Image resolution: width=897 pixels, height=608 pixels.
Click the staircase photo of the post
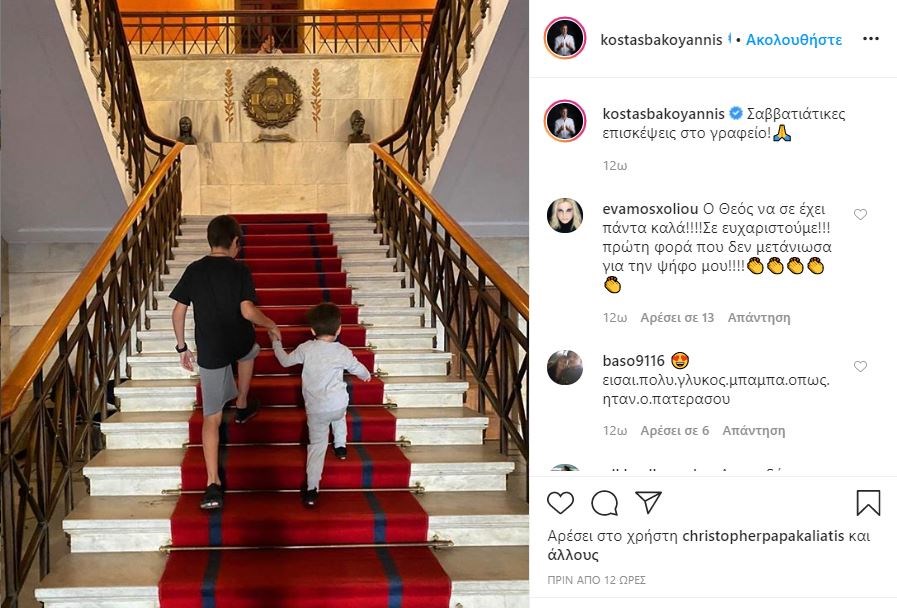264,304
